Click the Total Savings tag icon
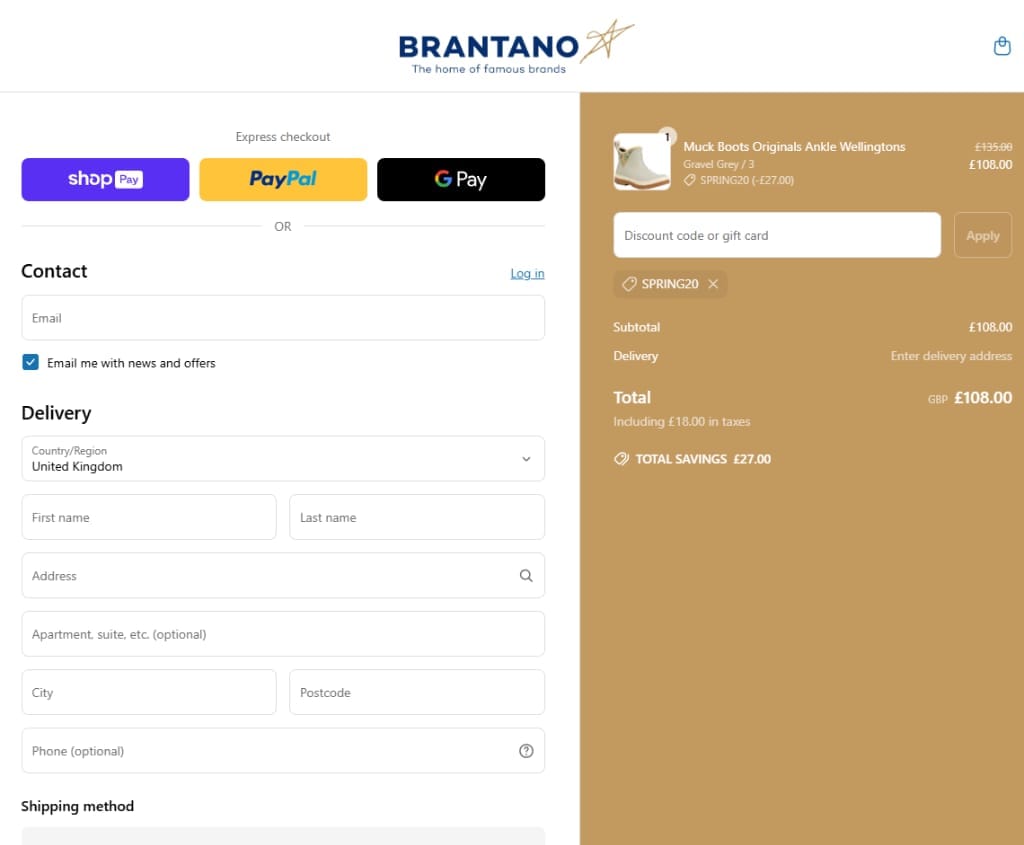1024x845 pixels. click(x=621, y=459)
